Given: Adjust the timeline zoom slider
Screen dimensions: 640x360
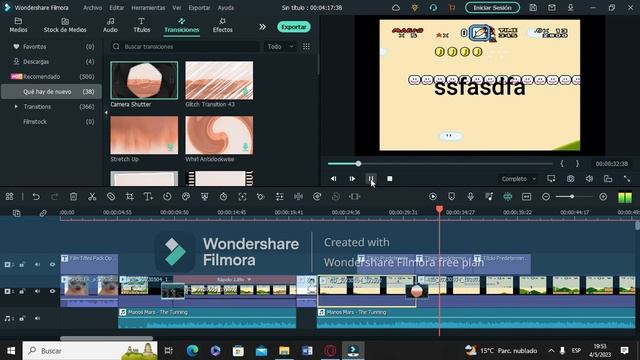Looking at the screenshot, I should click(x=573, y=197).
